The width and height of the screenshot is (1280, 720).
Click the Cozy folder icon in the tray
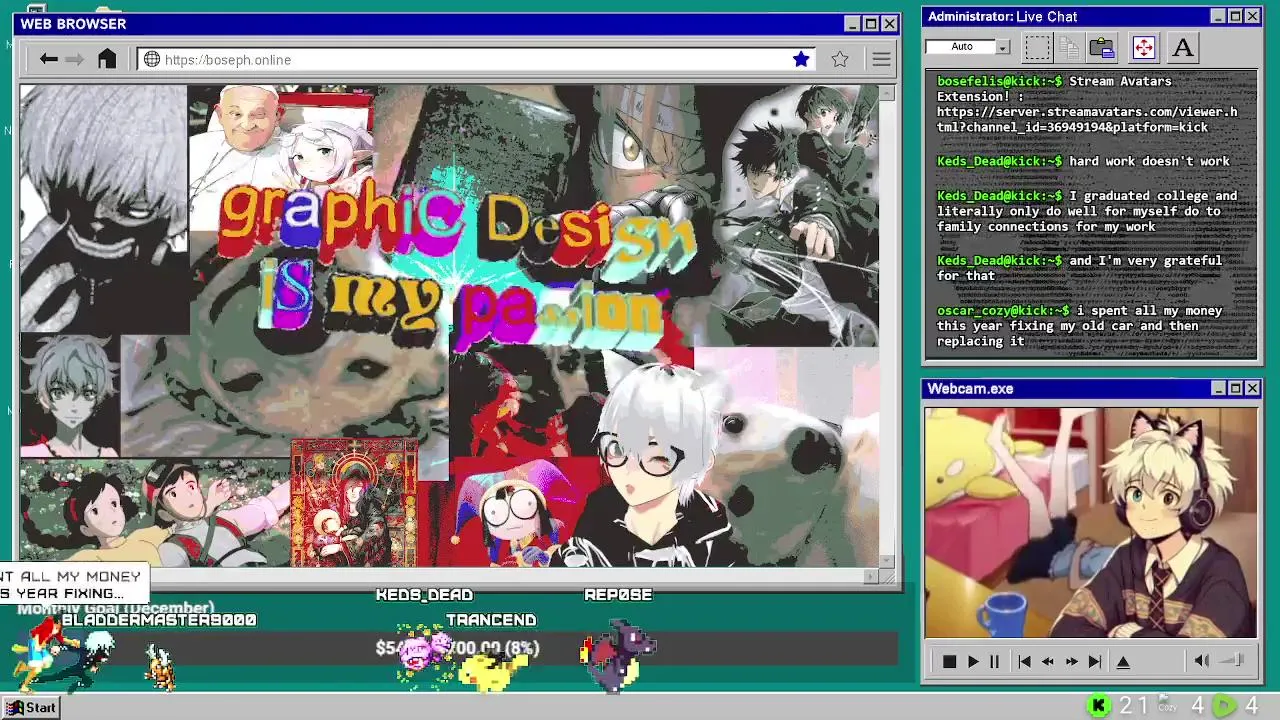pos(1166,705)
